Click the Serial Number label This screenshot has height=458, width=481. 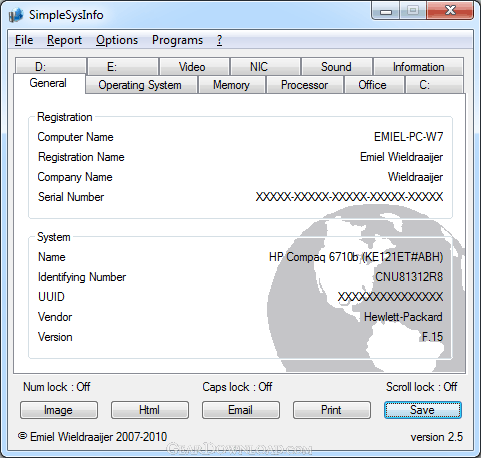coord(71,197)
